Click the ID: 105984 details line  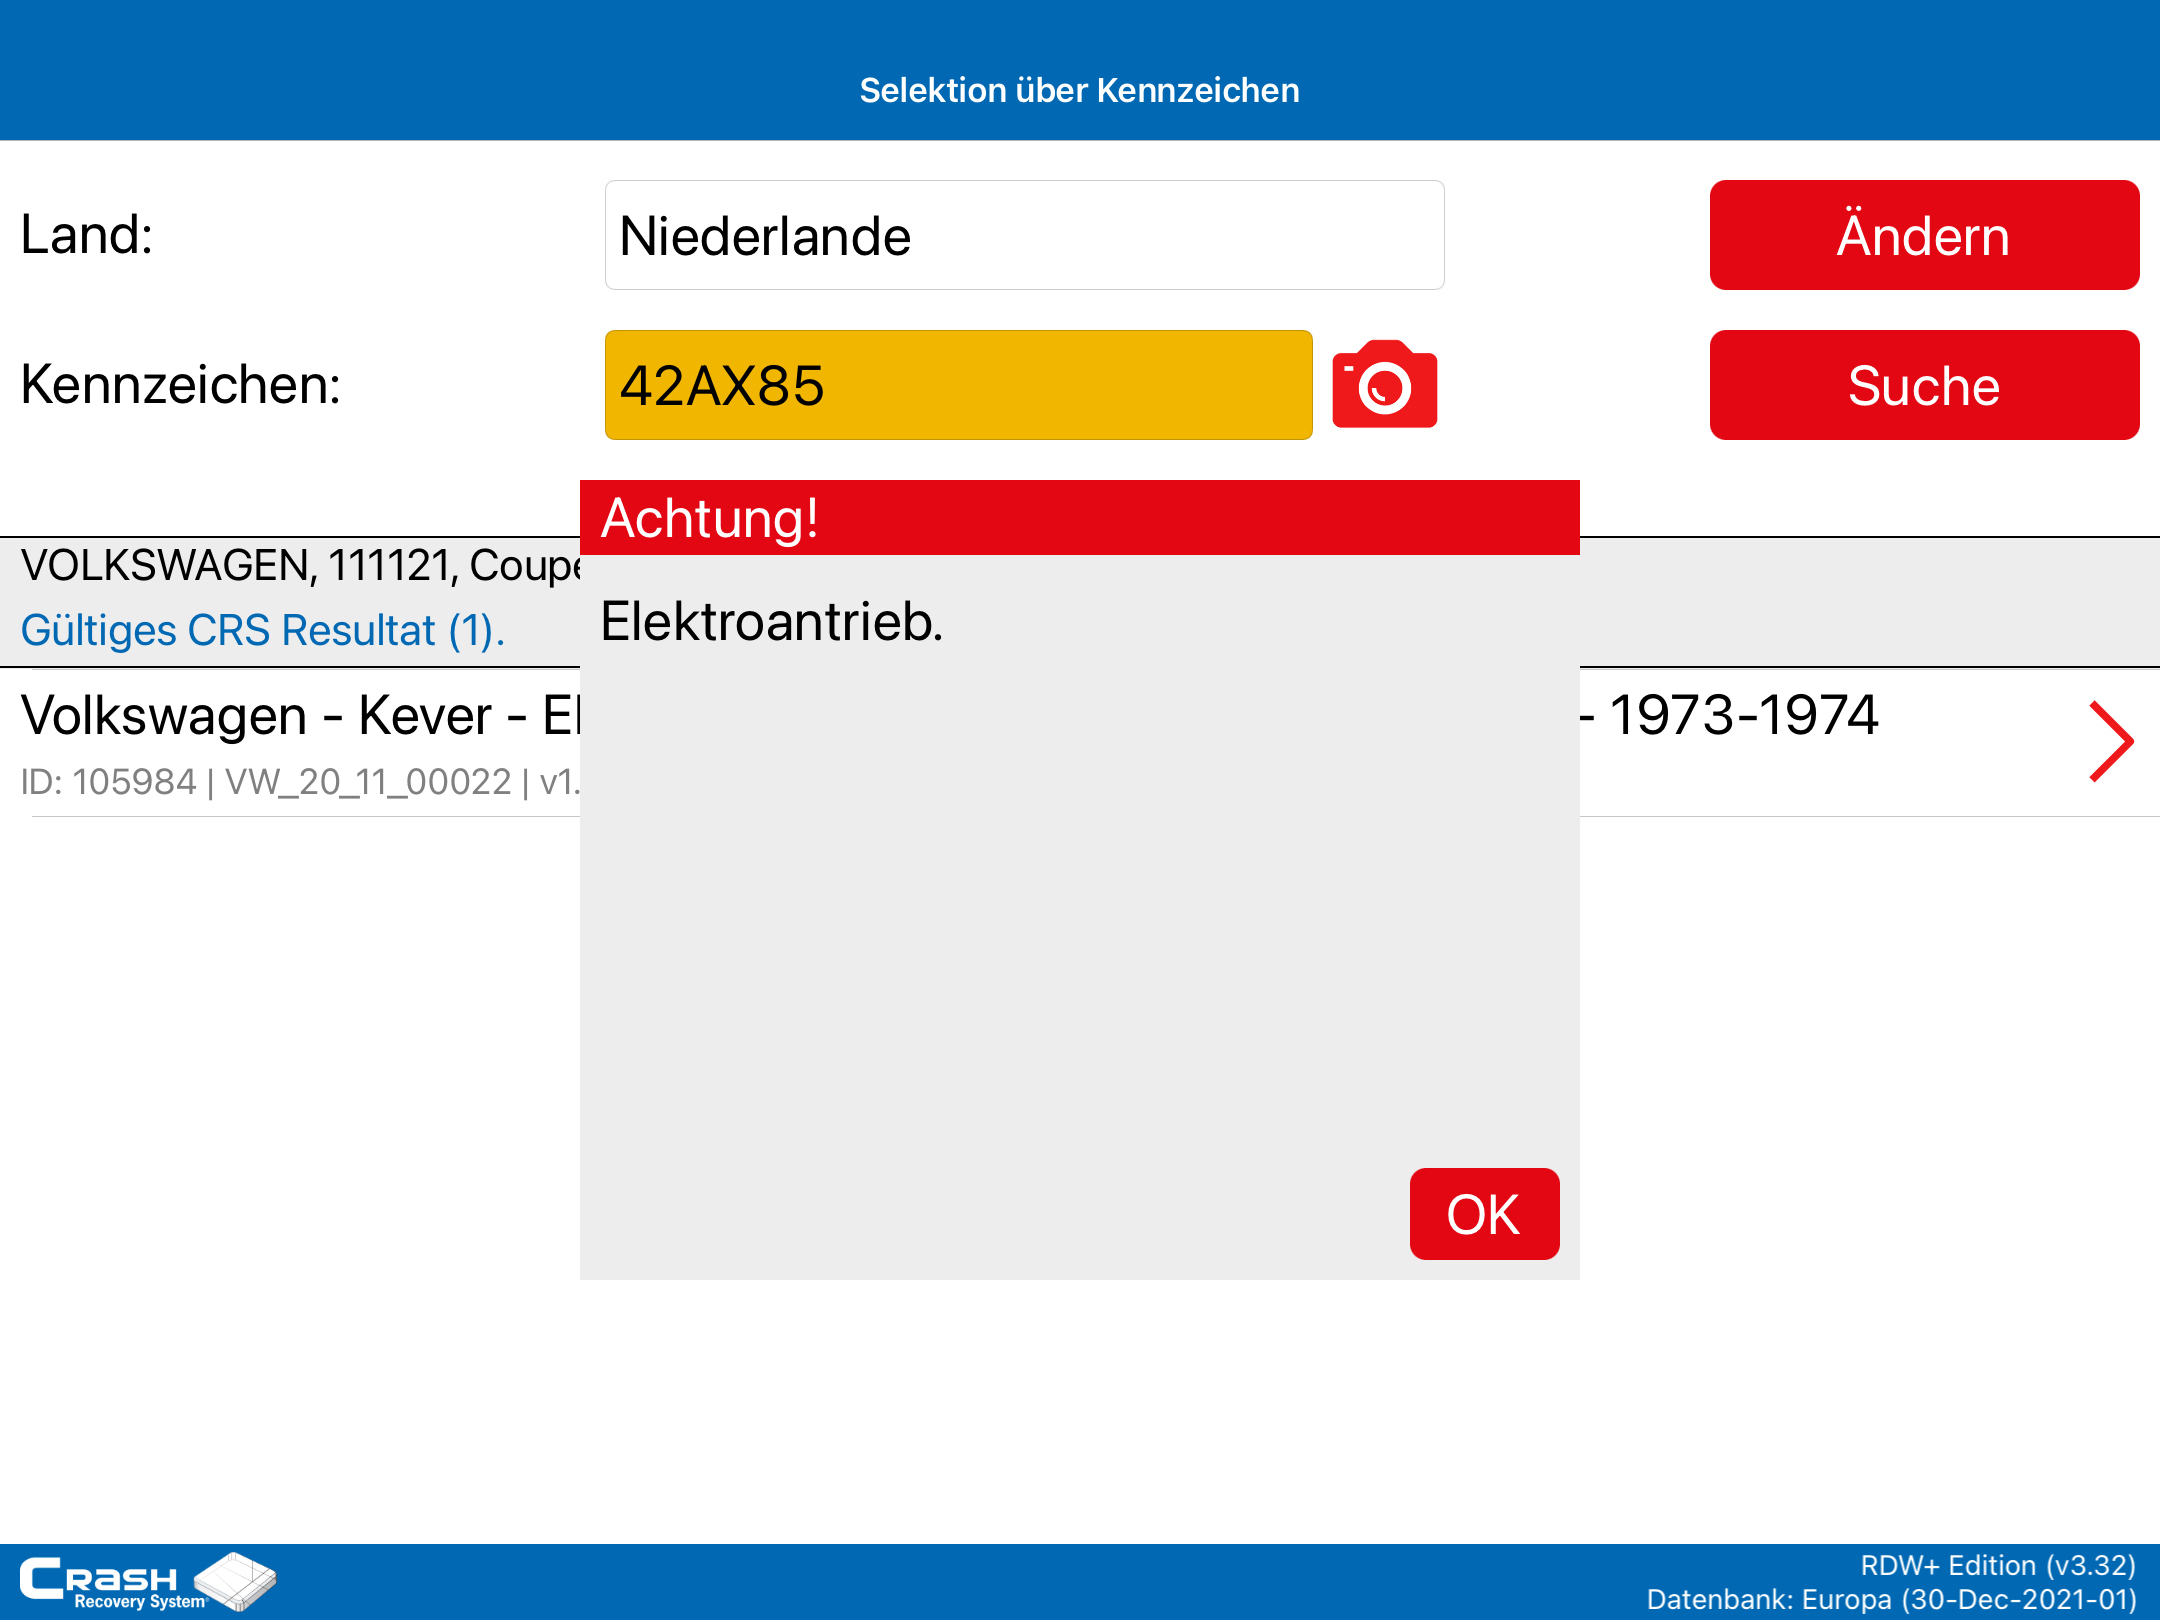tap(299, 781)
